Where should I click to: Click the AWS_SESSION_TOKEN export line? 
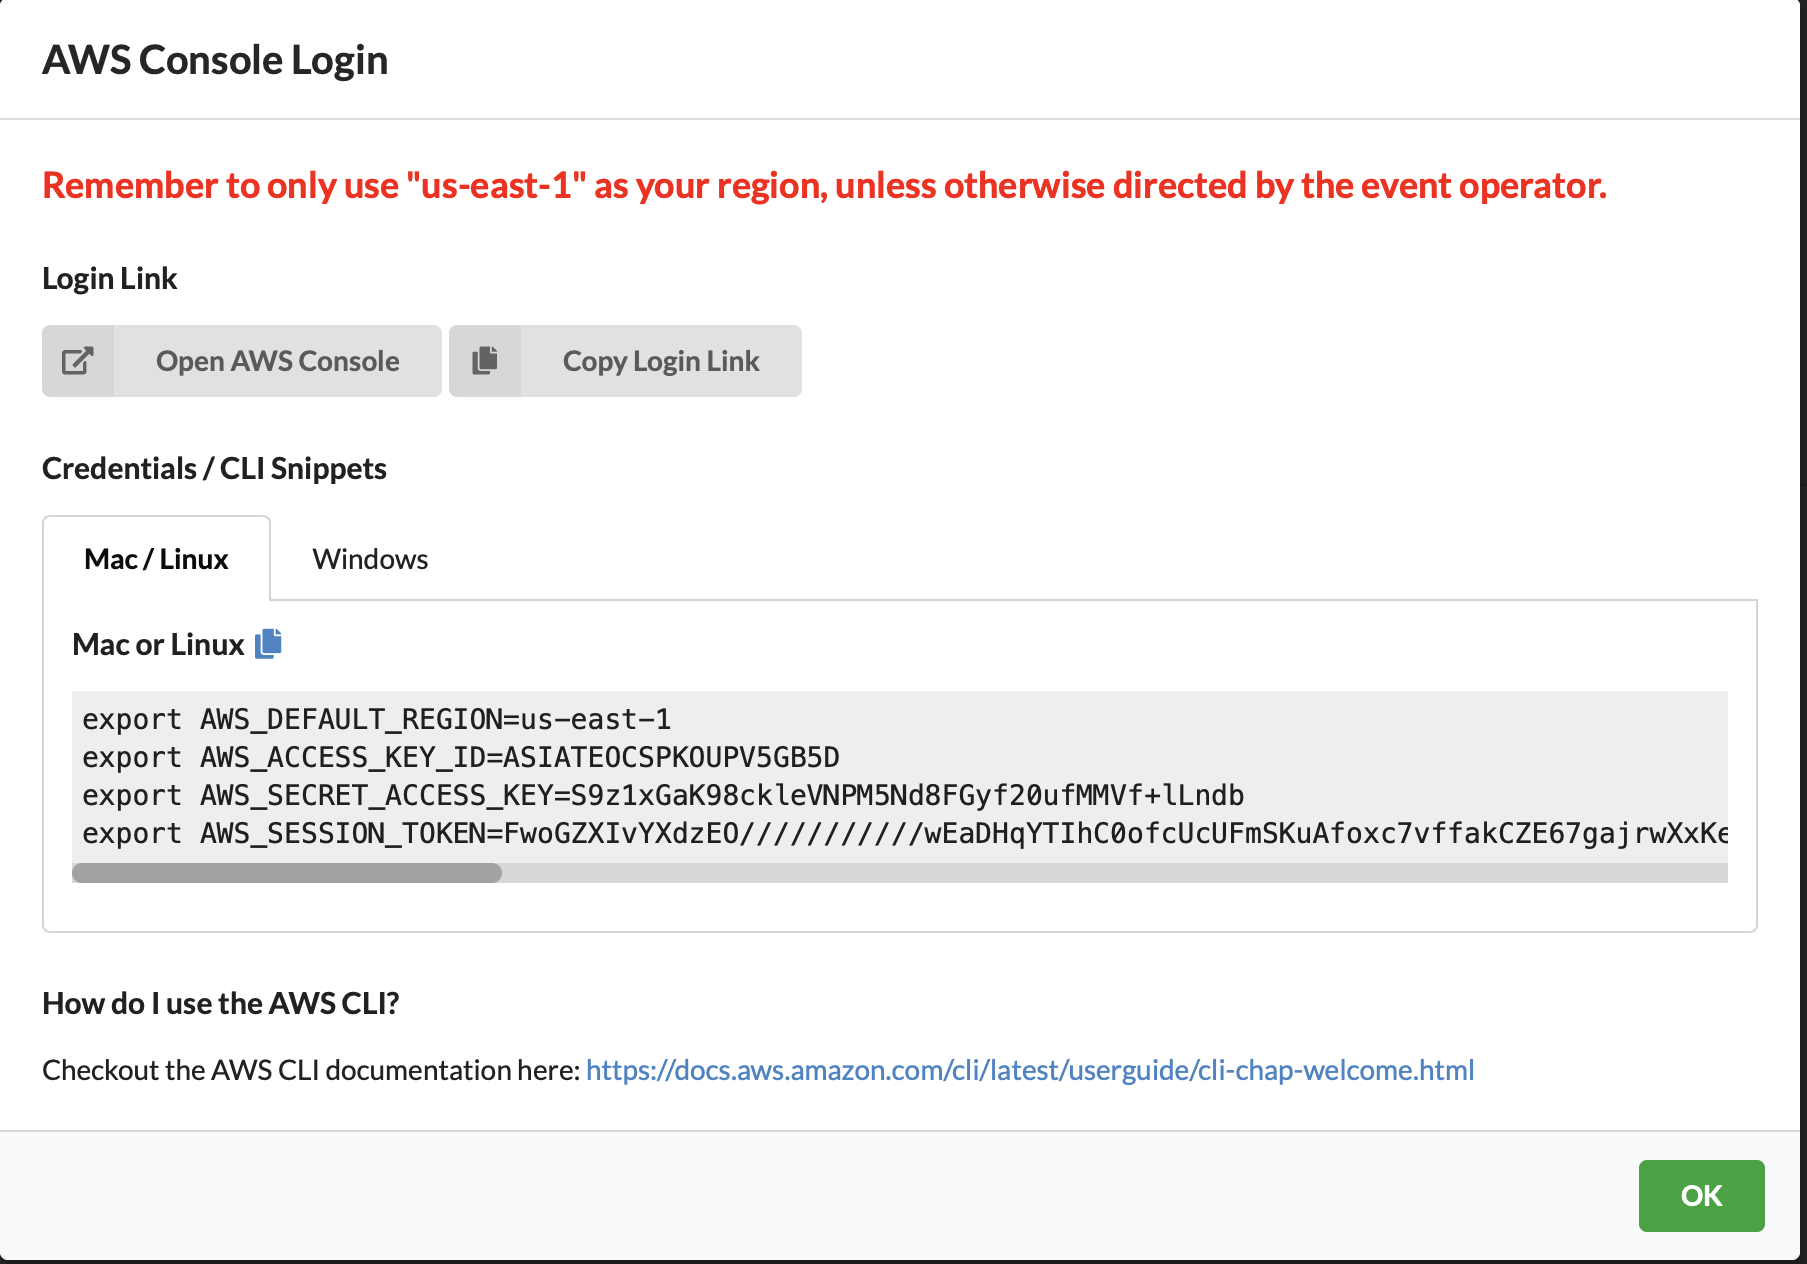[x=905, y=833]
